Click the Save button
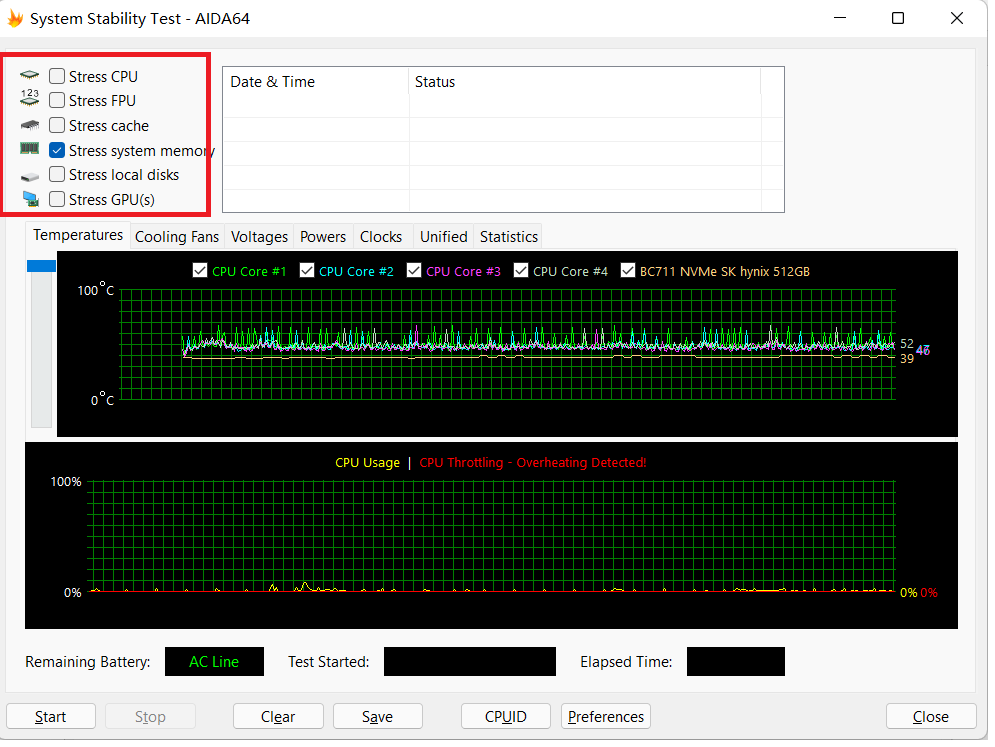Image resolution: width=995 pixels, height=747 pixels. click(377, 717)
